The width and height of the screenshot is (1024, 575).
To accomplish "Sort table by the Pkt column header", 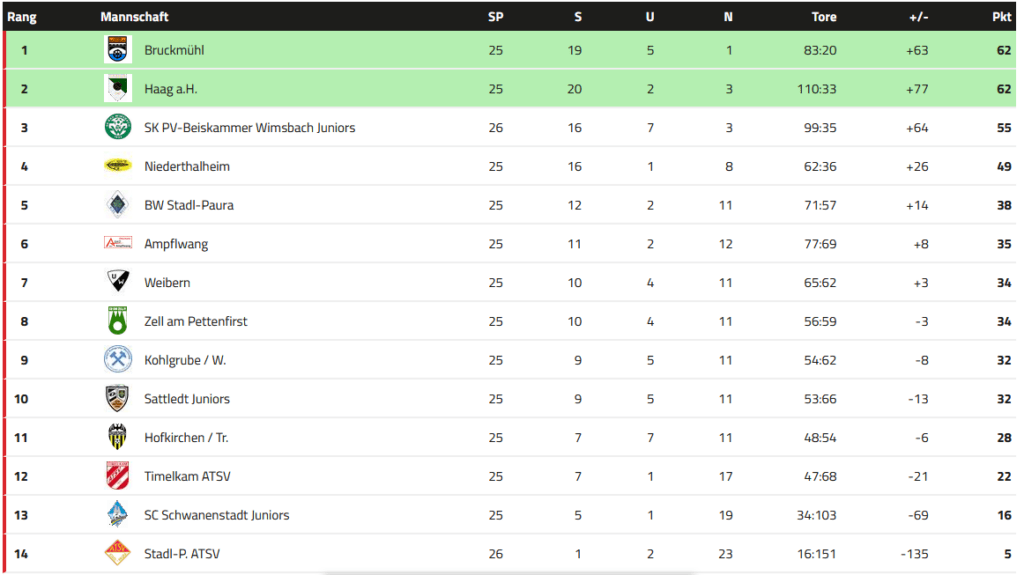I will pyautogui.click(x=1001, y=17).
